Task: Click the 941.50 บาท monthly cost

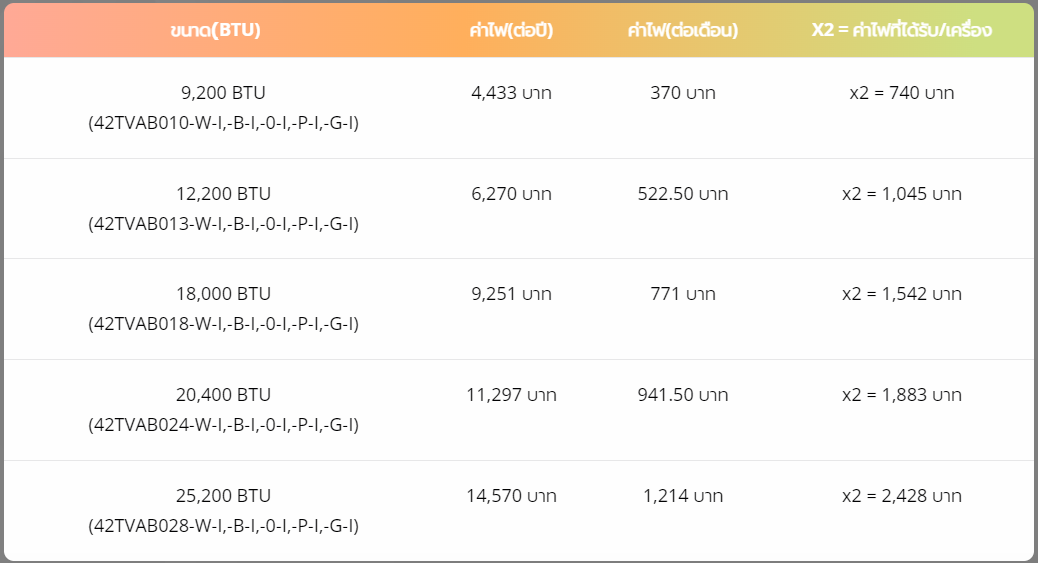Action: click(x=683, y=395)
